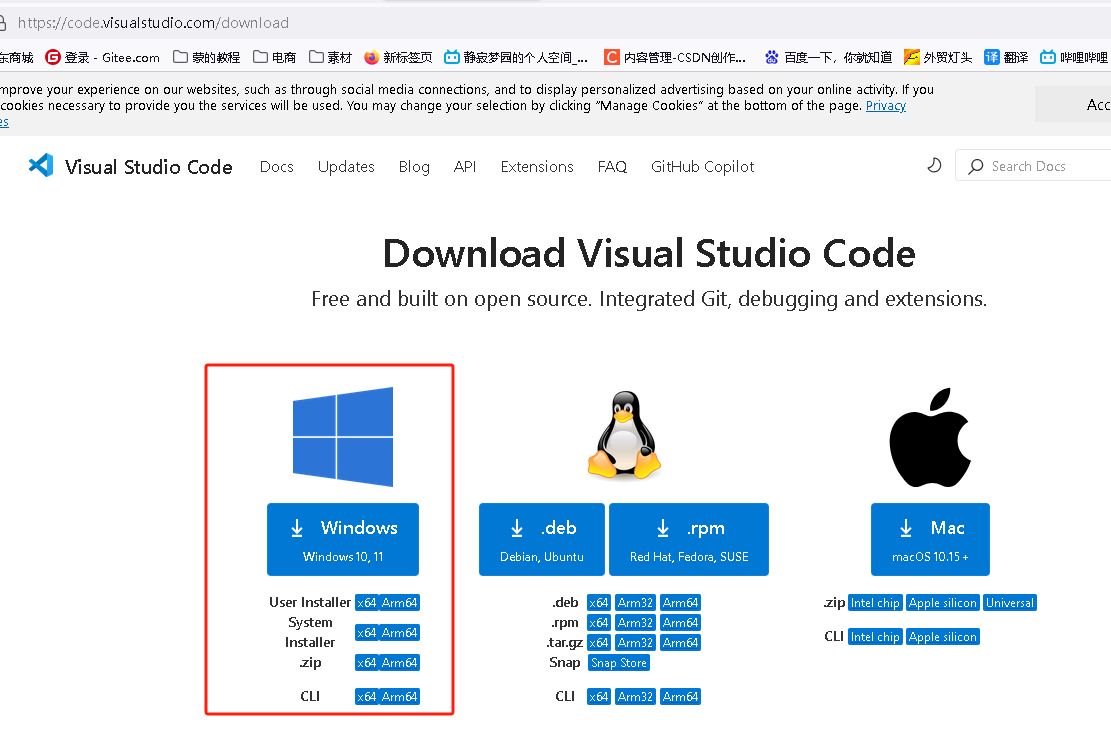1111x742 pixels.
Task: Open the GitHub Copilot menu item
Action: [702, 167]
